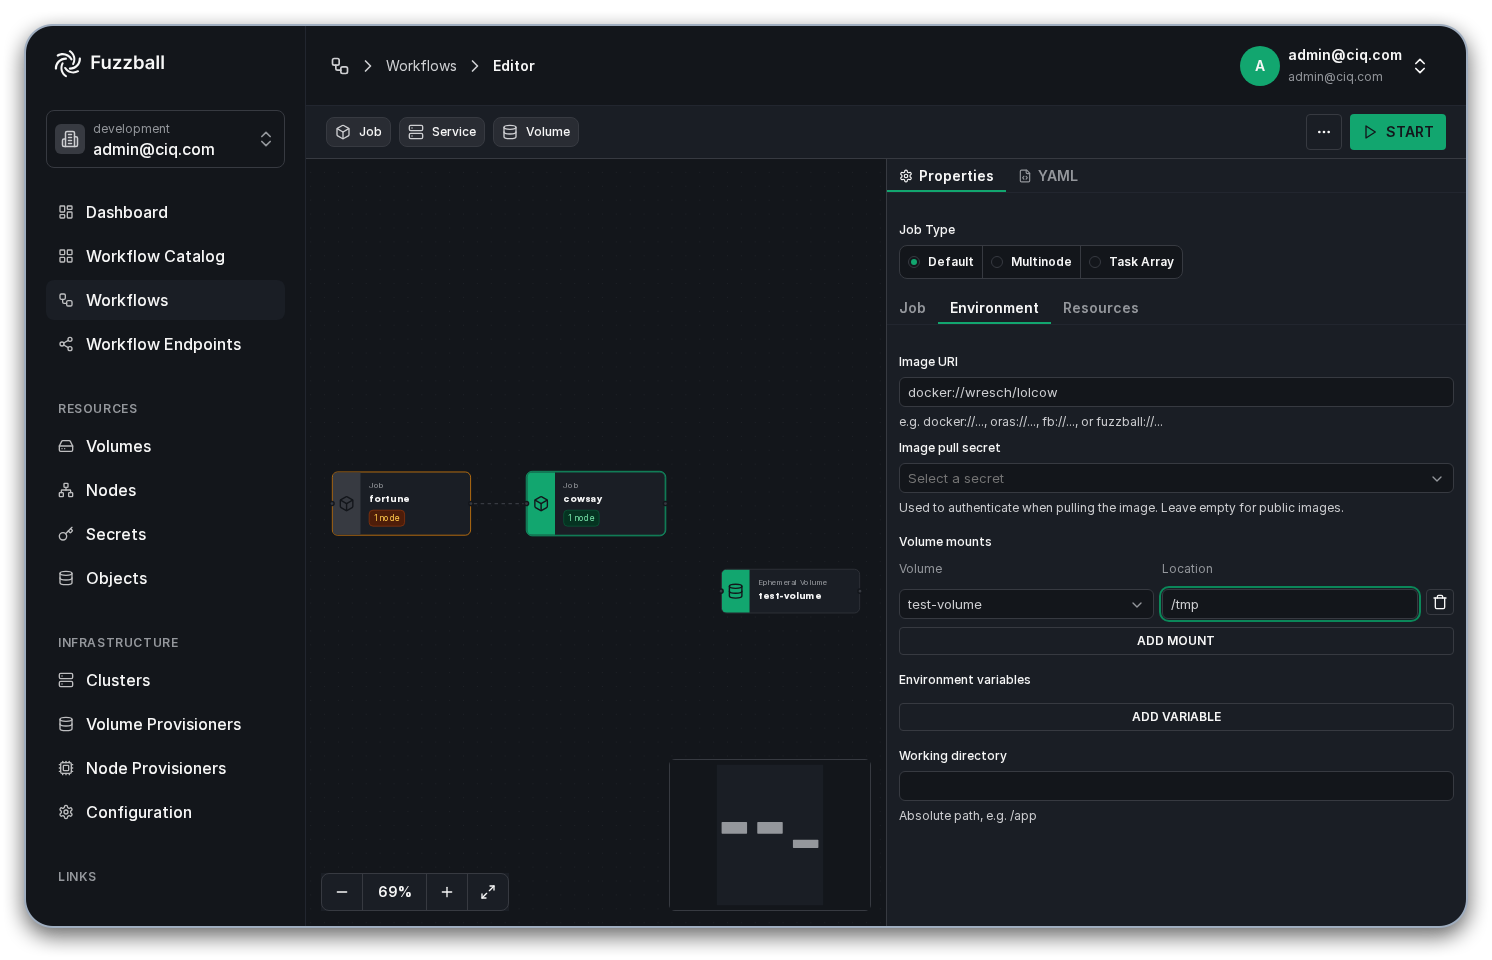Viewport: 1492px width, 960px height.
Task: Click the Image URI input field
Action: point(1176,392)
